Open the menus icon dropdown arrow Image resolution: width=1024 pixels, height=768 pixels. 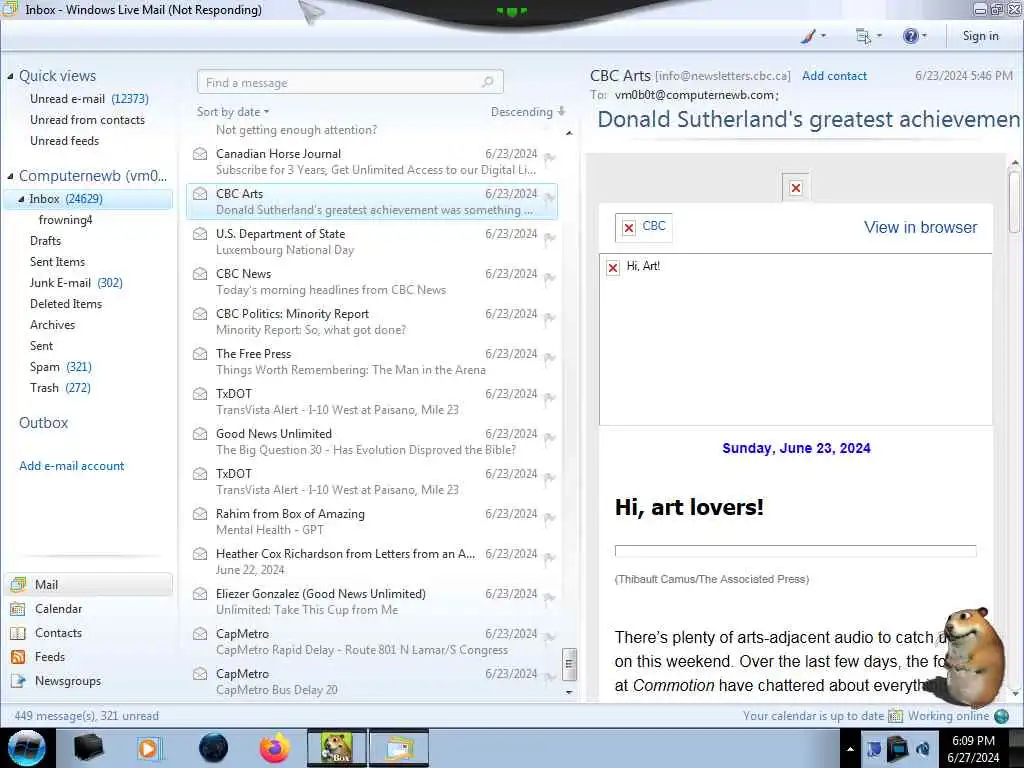879,36
